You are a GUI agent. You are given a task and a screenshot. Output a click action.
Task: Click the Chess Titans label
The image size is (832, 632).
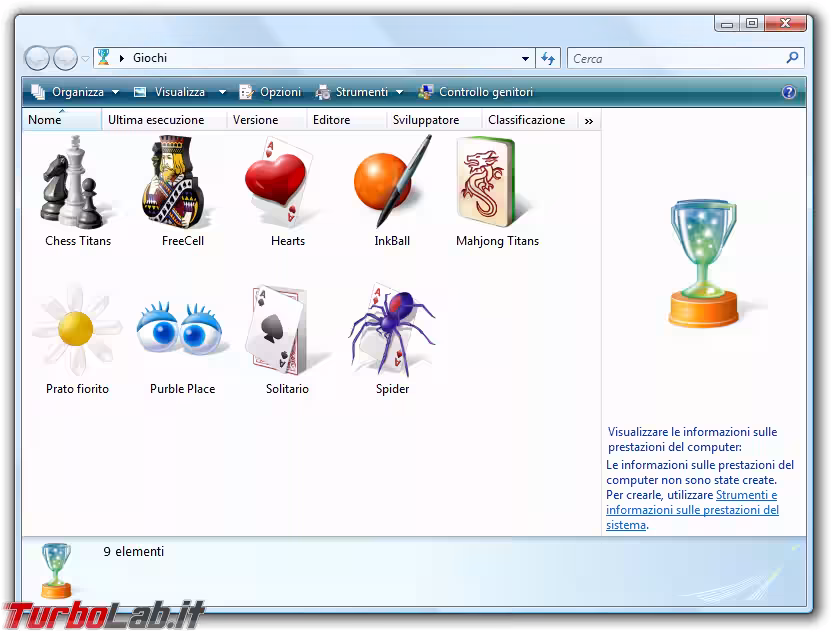click(78, 241)
